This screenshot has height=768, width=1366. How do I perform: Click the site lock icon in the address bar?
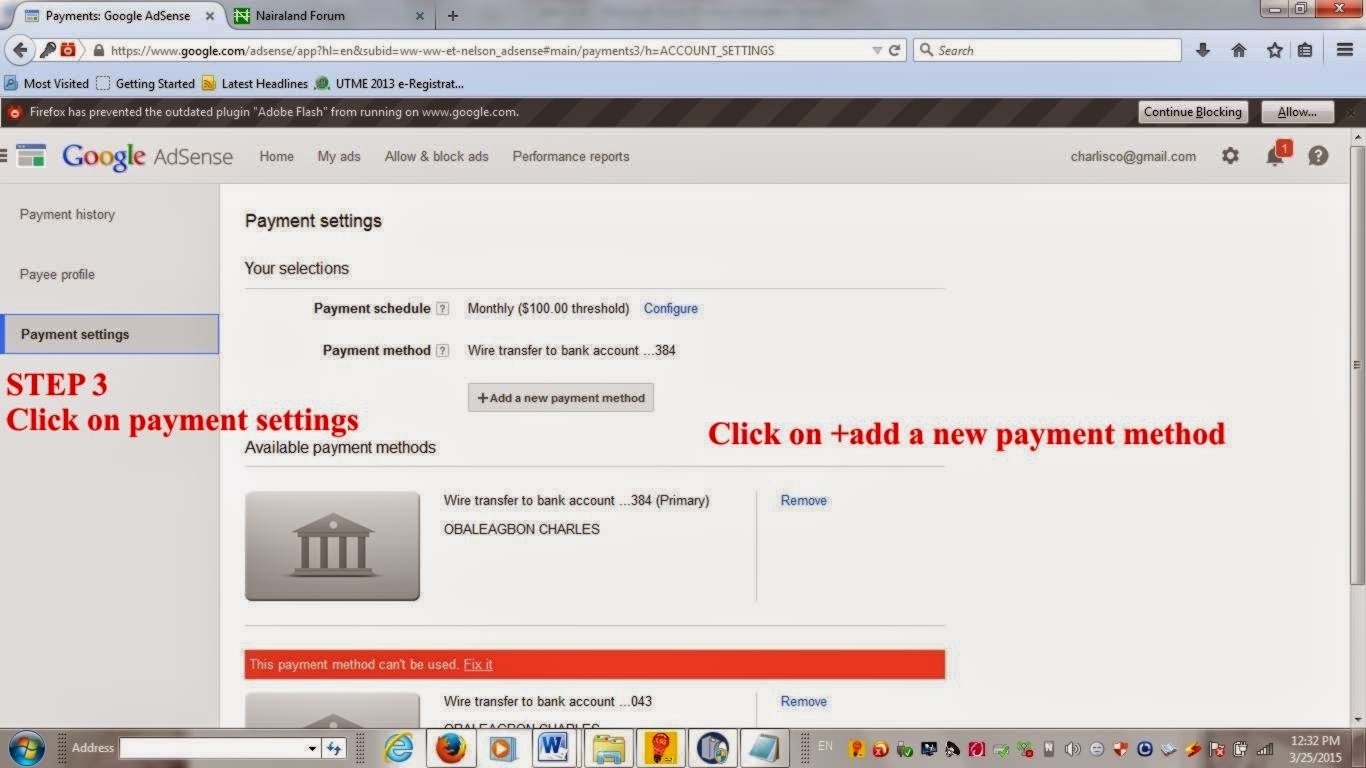(97, 50)
